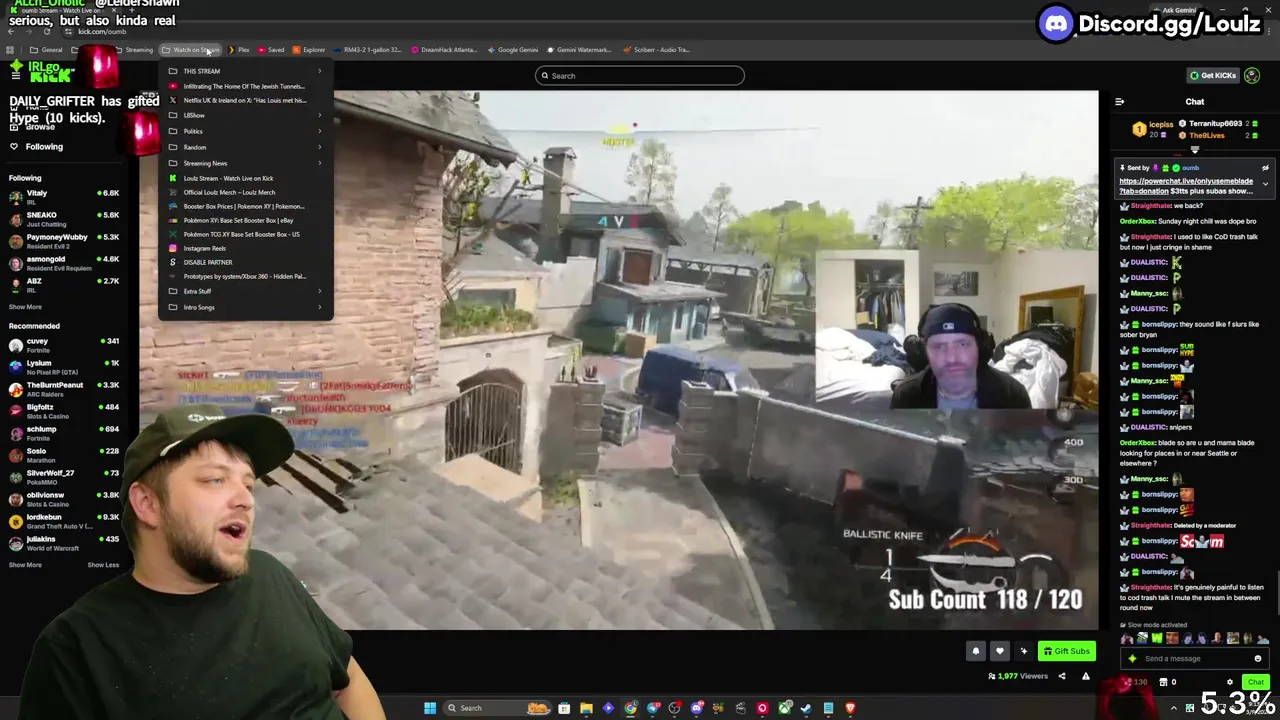
Task: Open PaymoneyWubby's channel in Following list
Action: tap(63, 241)
